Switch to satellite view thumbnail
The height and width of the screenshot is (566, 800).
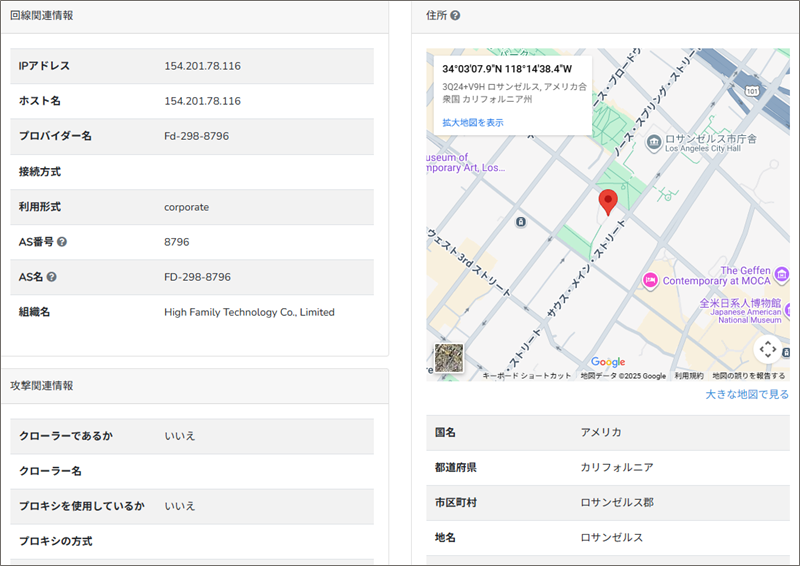coord(449,358)
